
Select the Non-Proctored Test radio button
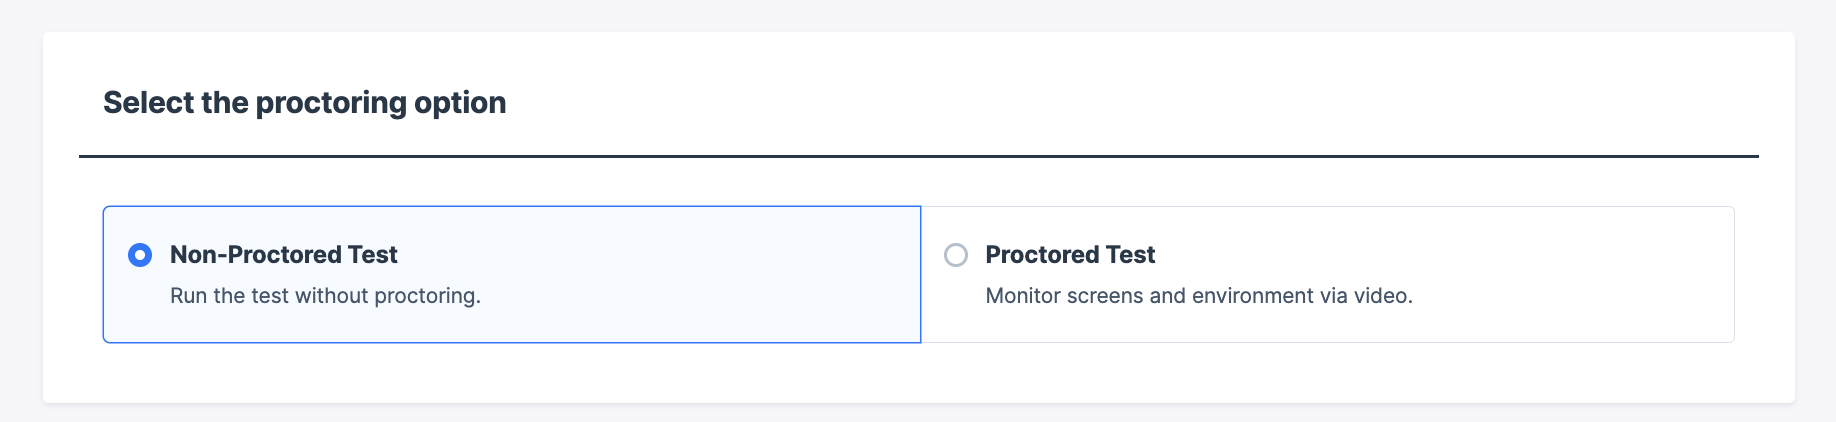[140, 255]
